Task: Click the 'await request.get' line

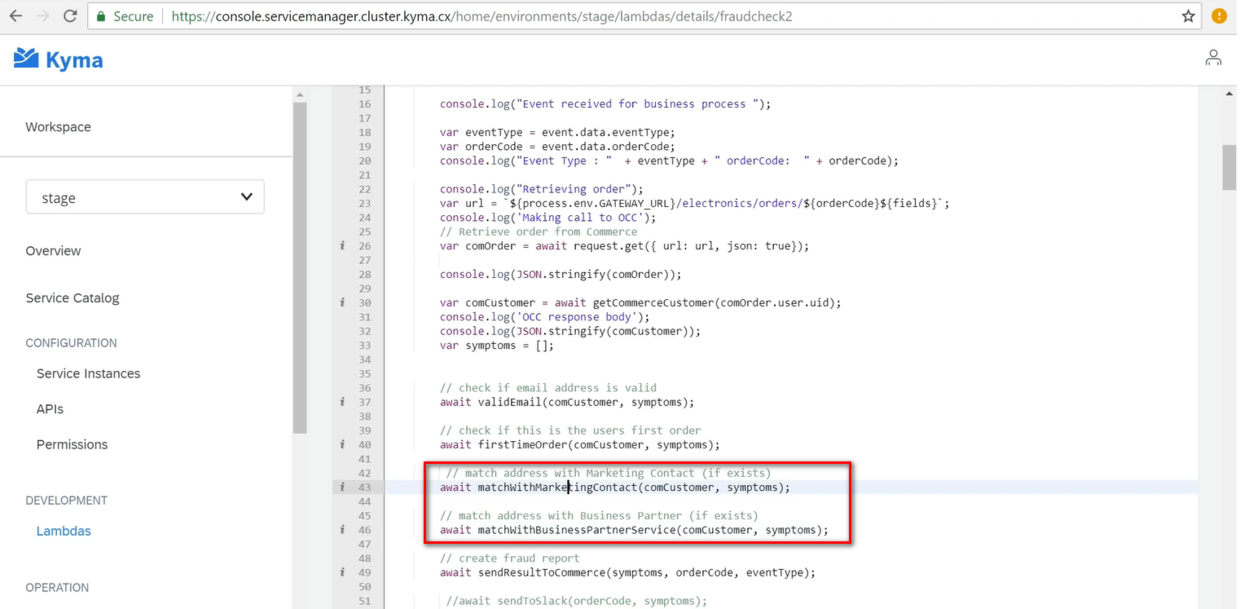Action: pyautogui.click(x=624, y=246)
